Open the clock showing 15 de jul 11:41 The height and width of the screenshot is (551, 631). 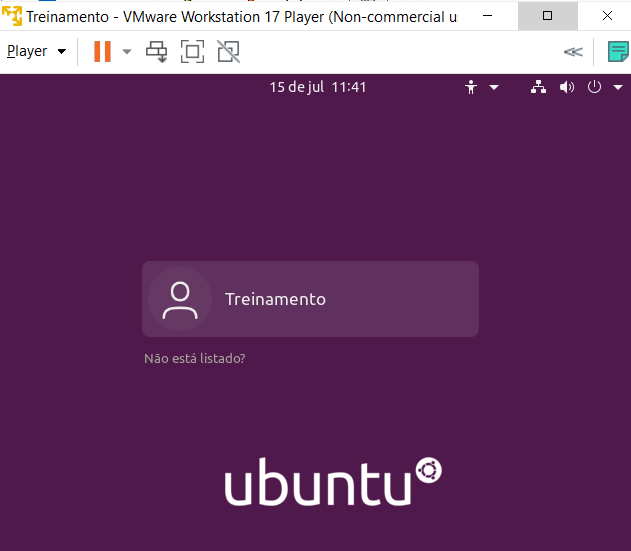318,87
